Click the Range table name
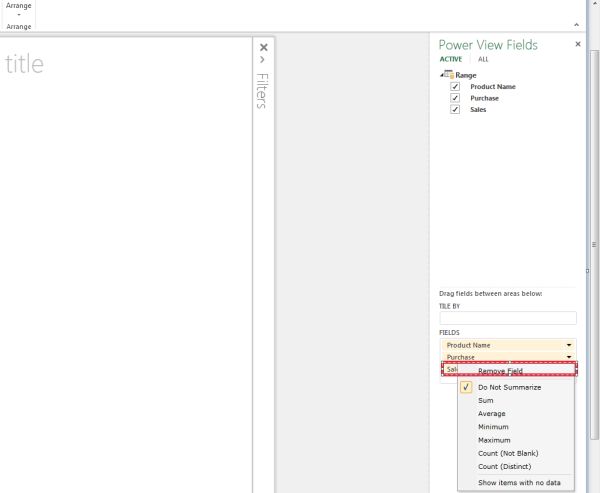The image size is (600, 493). click(466, 75)
